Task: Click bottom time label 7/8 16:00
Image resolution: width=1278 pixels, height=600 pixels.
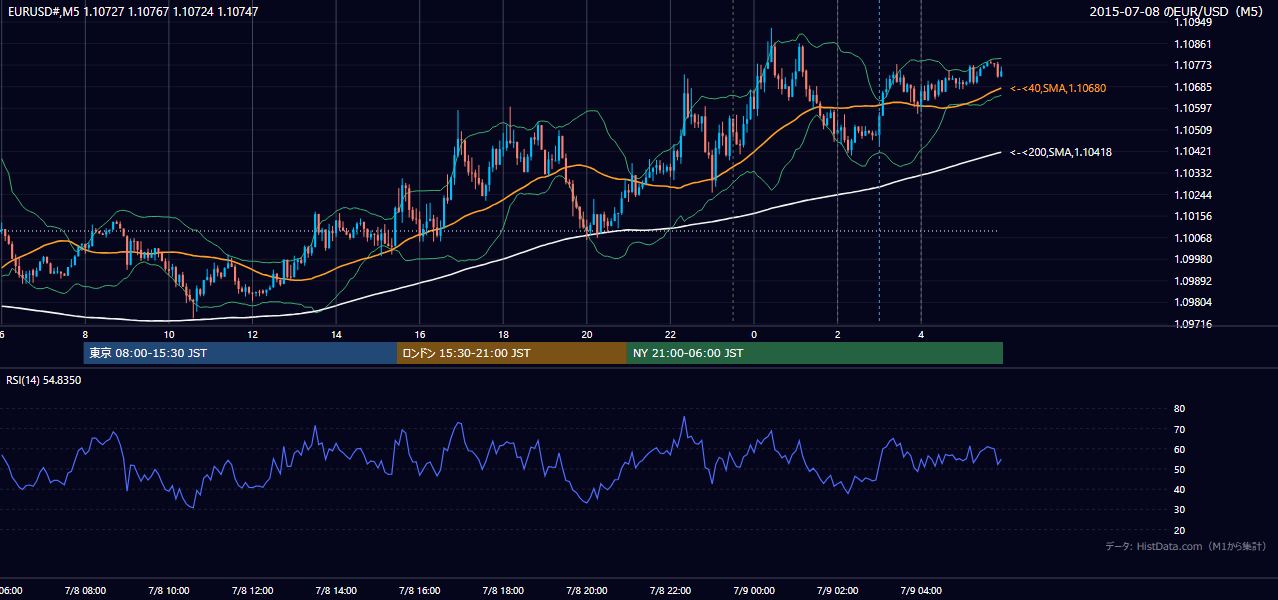Action: point(419,591)
